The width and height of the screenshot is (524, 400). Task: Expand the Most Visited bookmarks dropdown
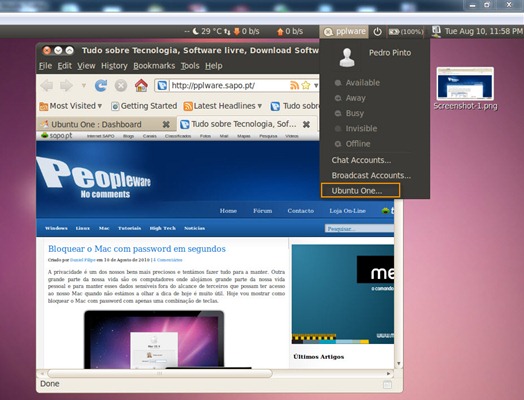(100, 106)
